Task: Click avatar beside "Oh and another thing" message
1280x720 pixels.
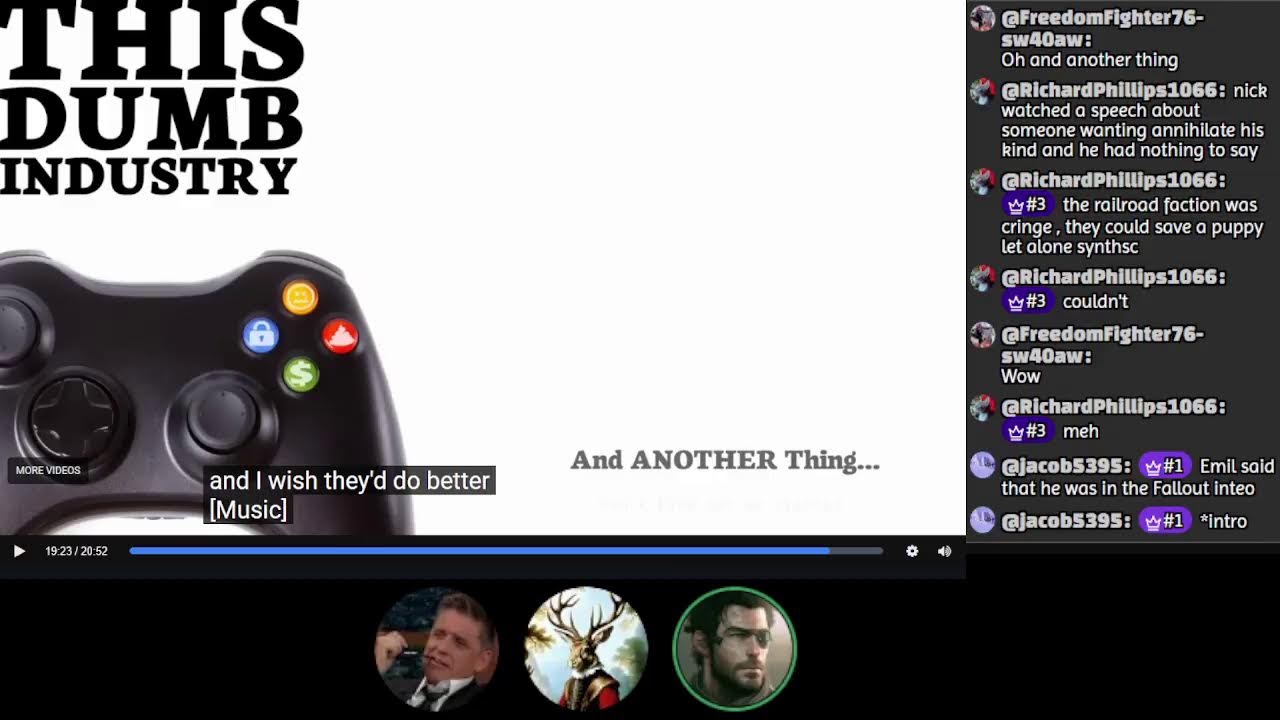Action: coord(983,19)
